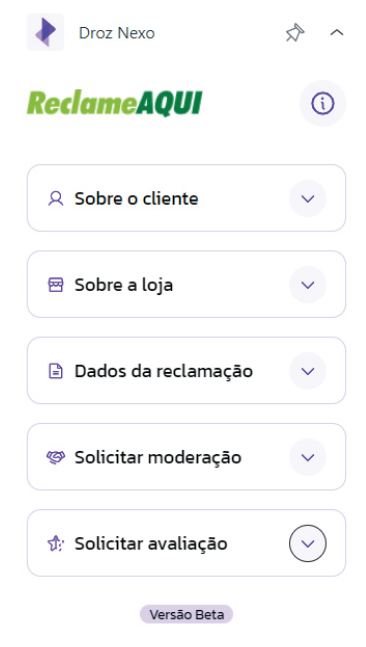Open the info icon next to ReclameAQUI

[323, 103]
